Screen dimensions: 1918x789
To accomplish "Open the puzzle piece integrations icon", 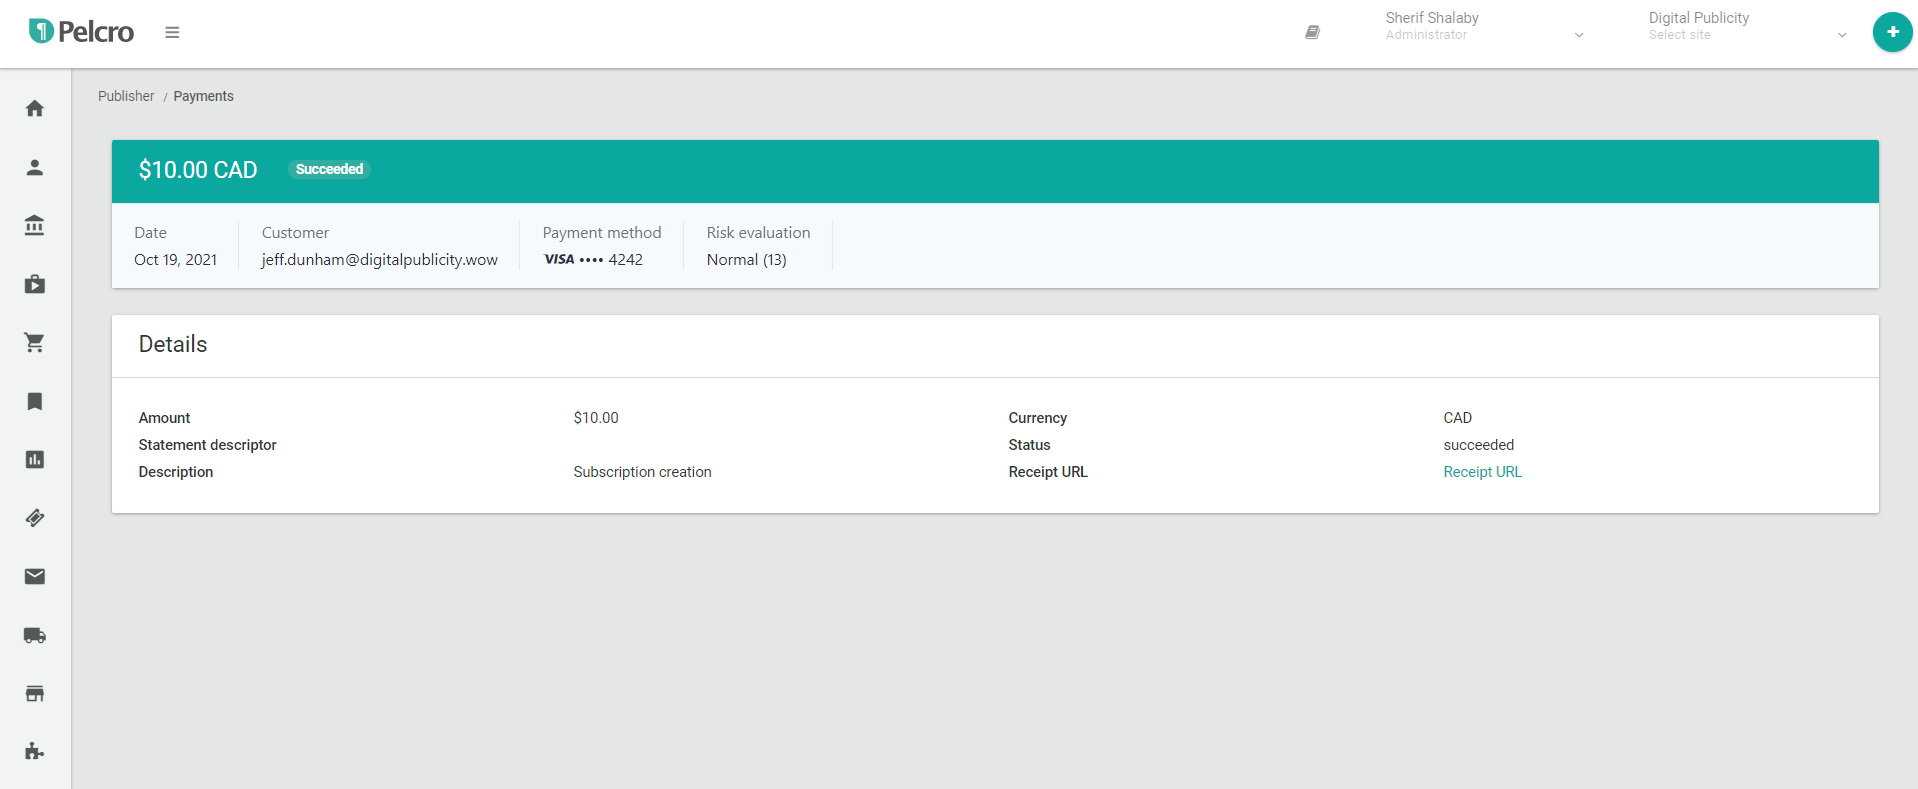I will pos(35,751).
